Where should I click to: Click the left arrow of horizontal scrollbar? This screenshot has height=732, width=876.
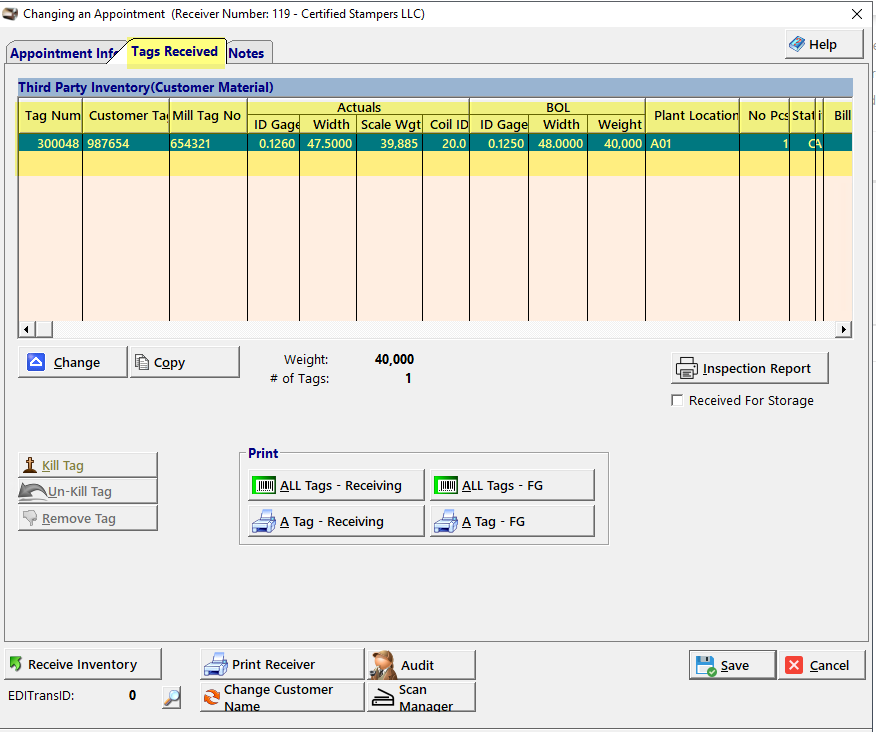tap(26, 329)
